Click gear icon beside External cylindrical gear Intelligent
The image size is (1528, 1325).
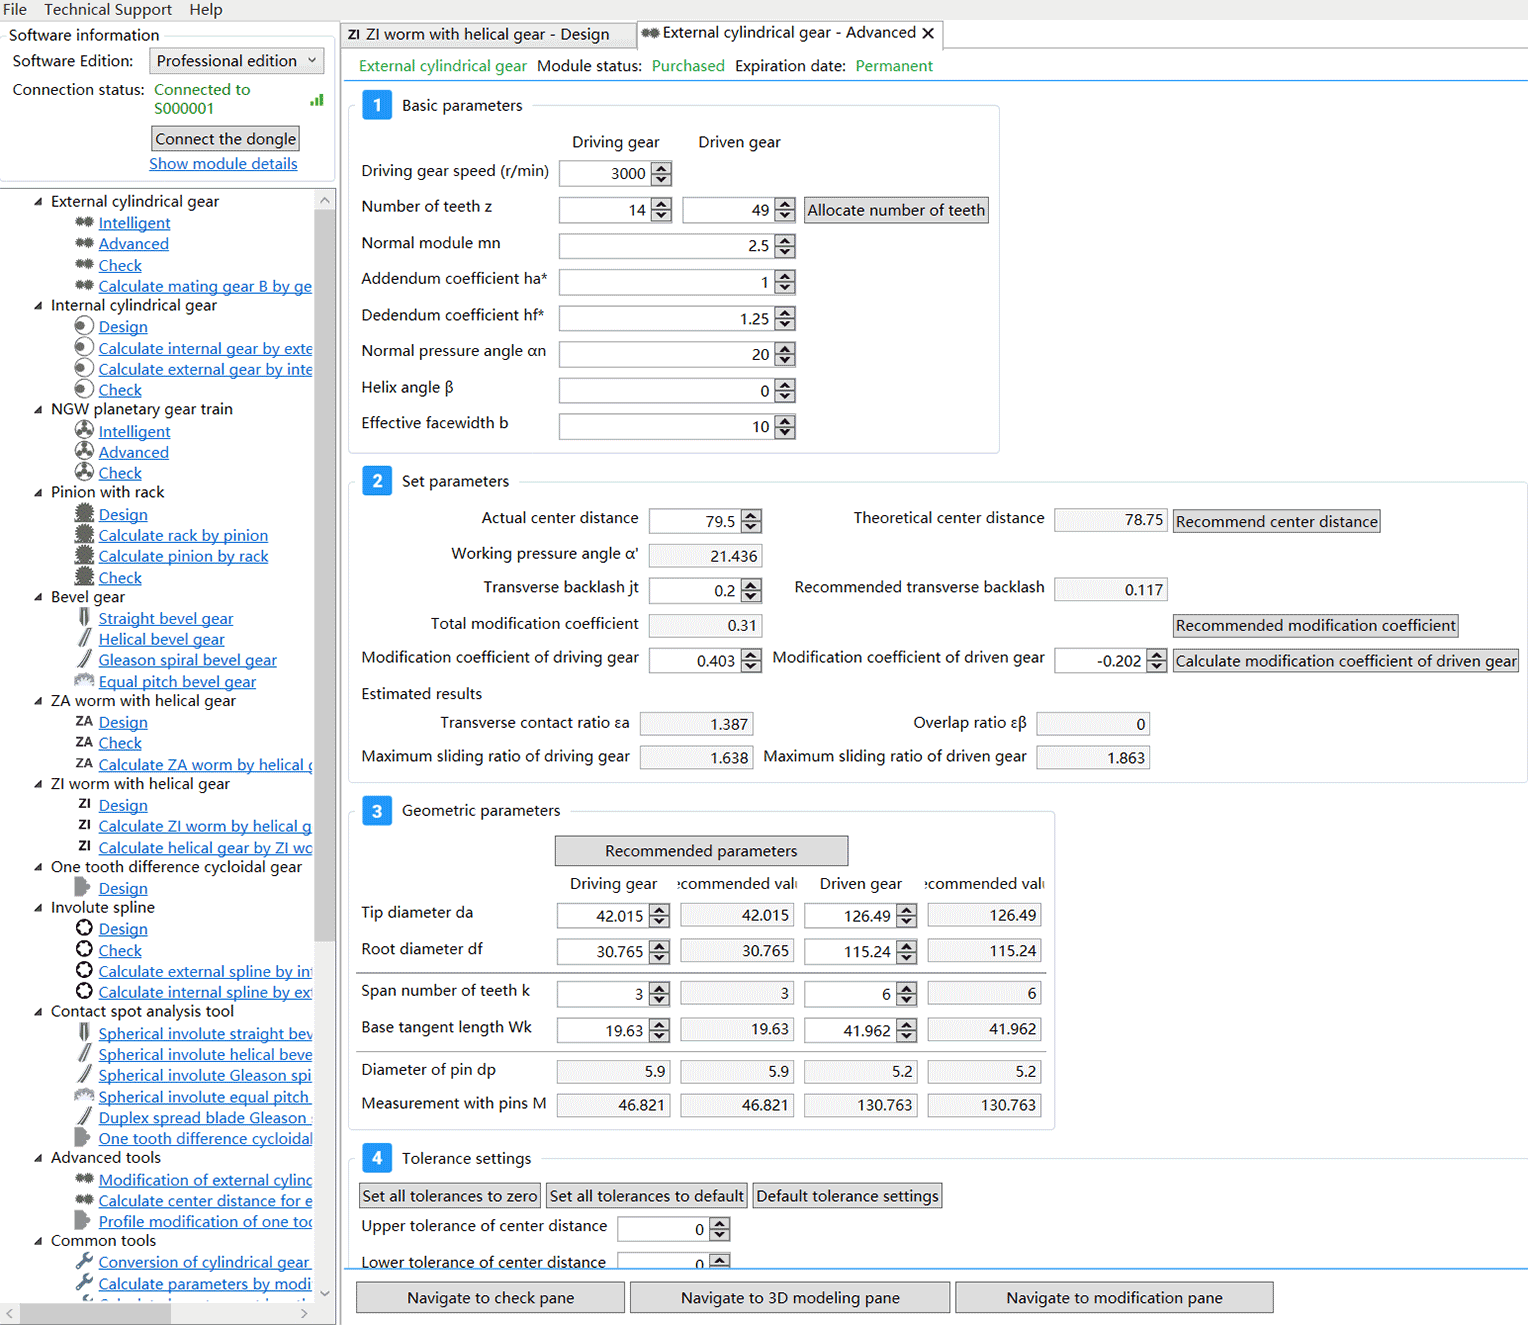click(x=84, y=222)
